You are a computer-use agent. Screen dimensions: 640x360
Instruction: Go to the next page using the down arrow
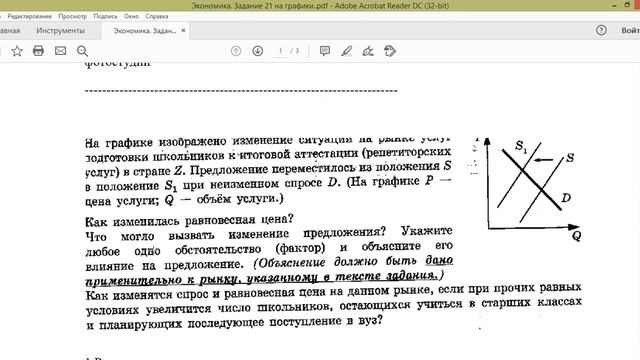pos(258,51)
